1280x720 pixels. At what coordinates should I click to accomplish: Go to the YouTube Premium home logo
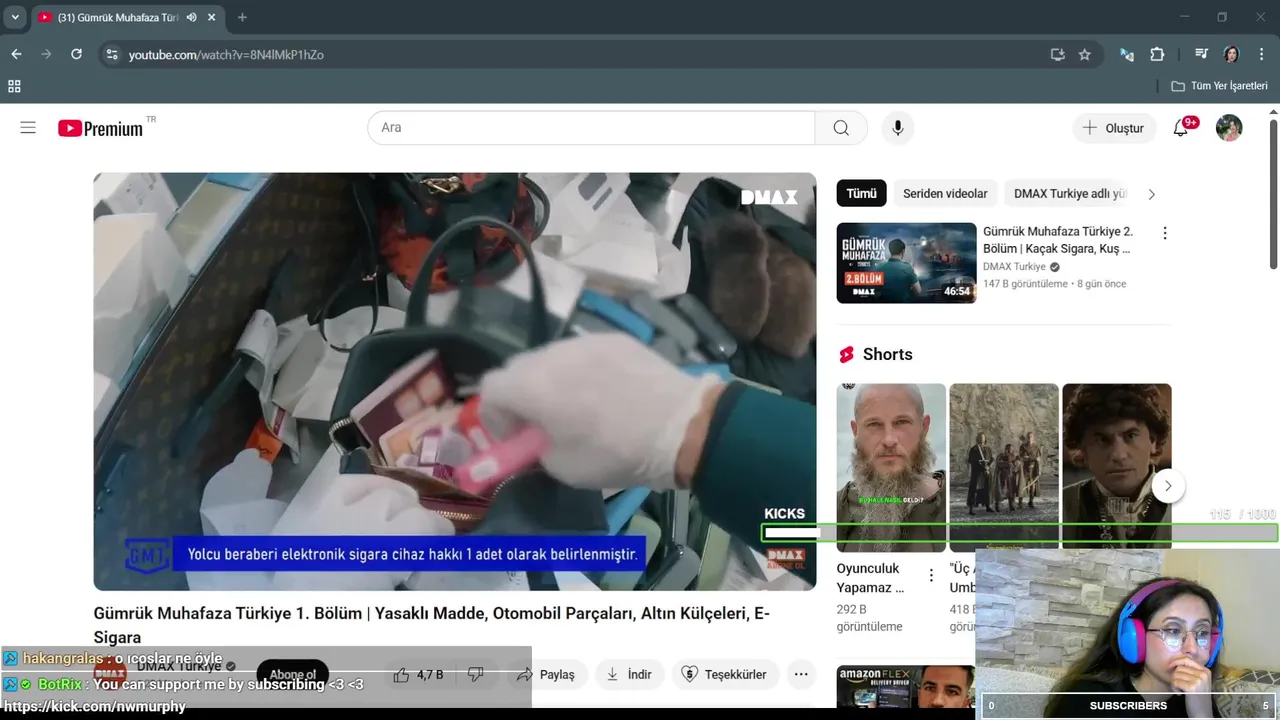[100, 128]
